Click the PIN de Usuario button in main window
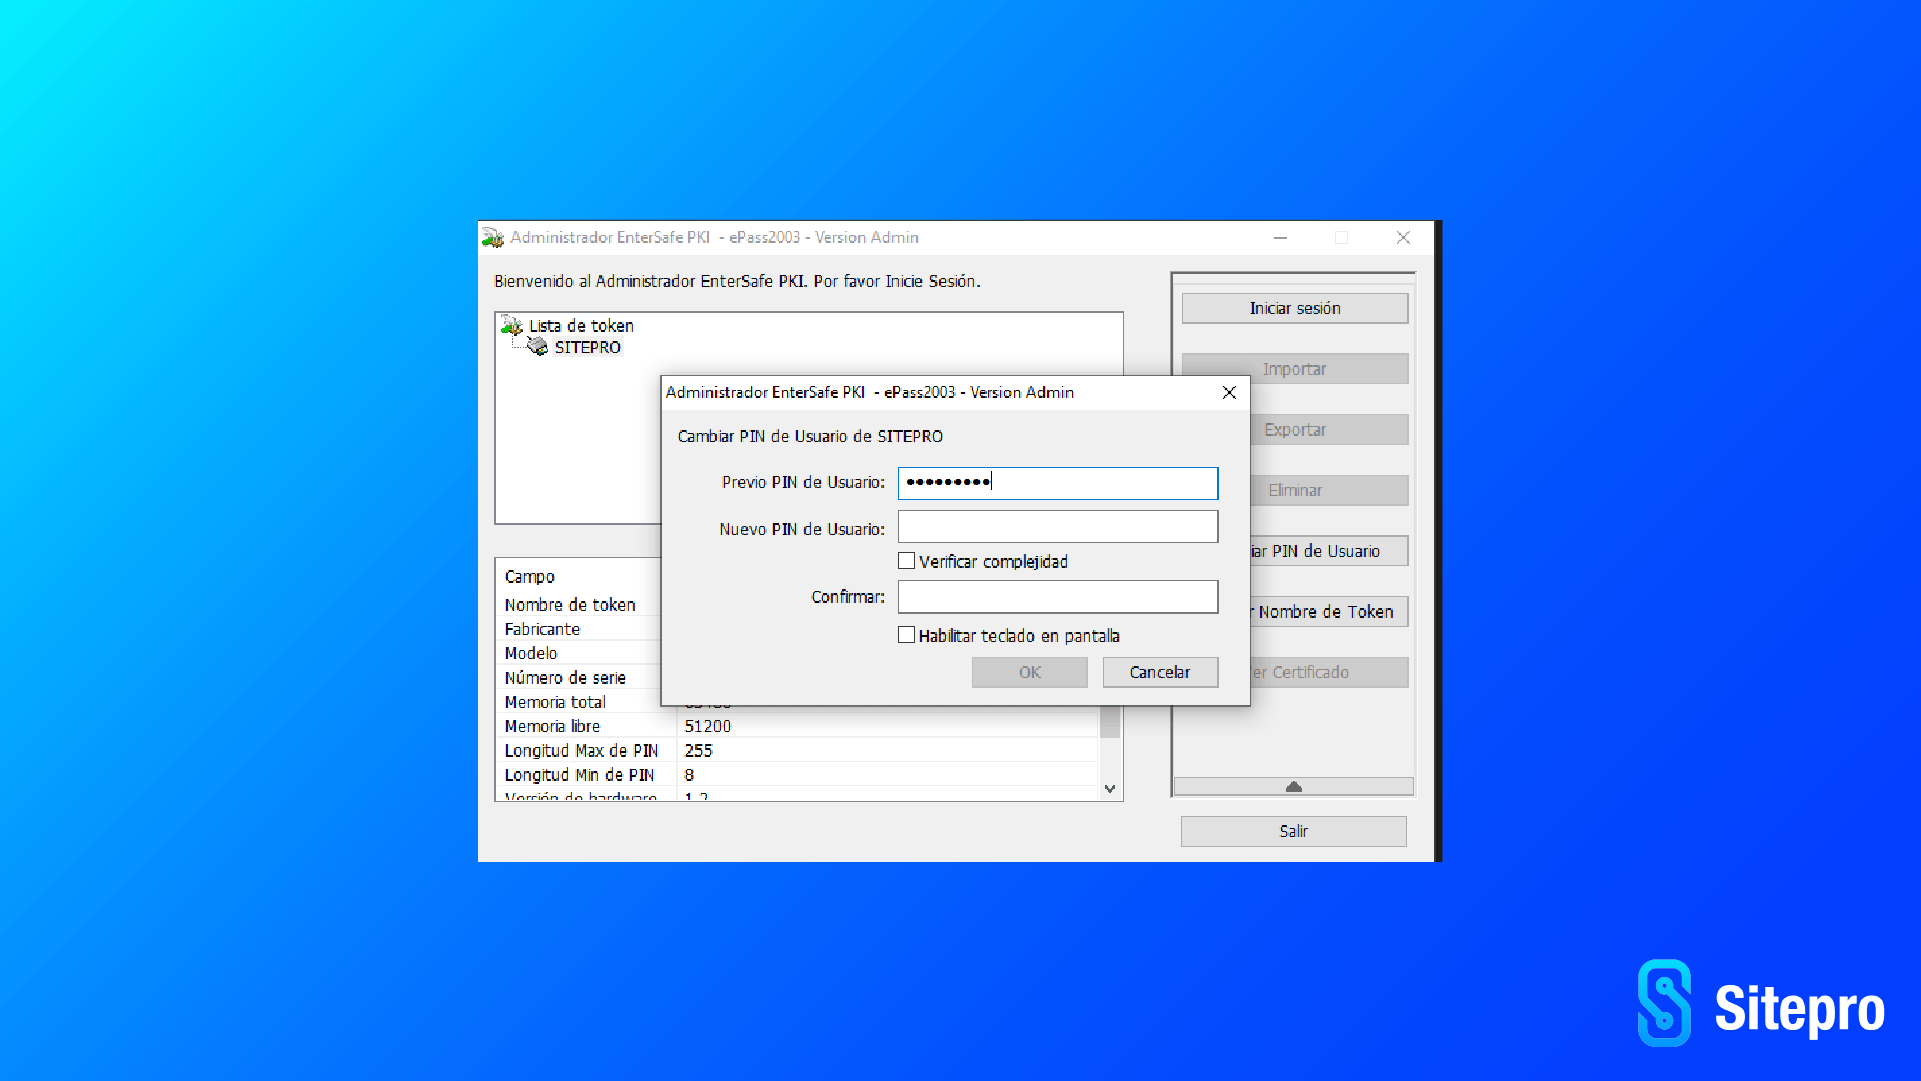Viewport: 1921px width, 1081px height. (1329, 551)
